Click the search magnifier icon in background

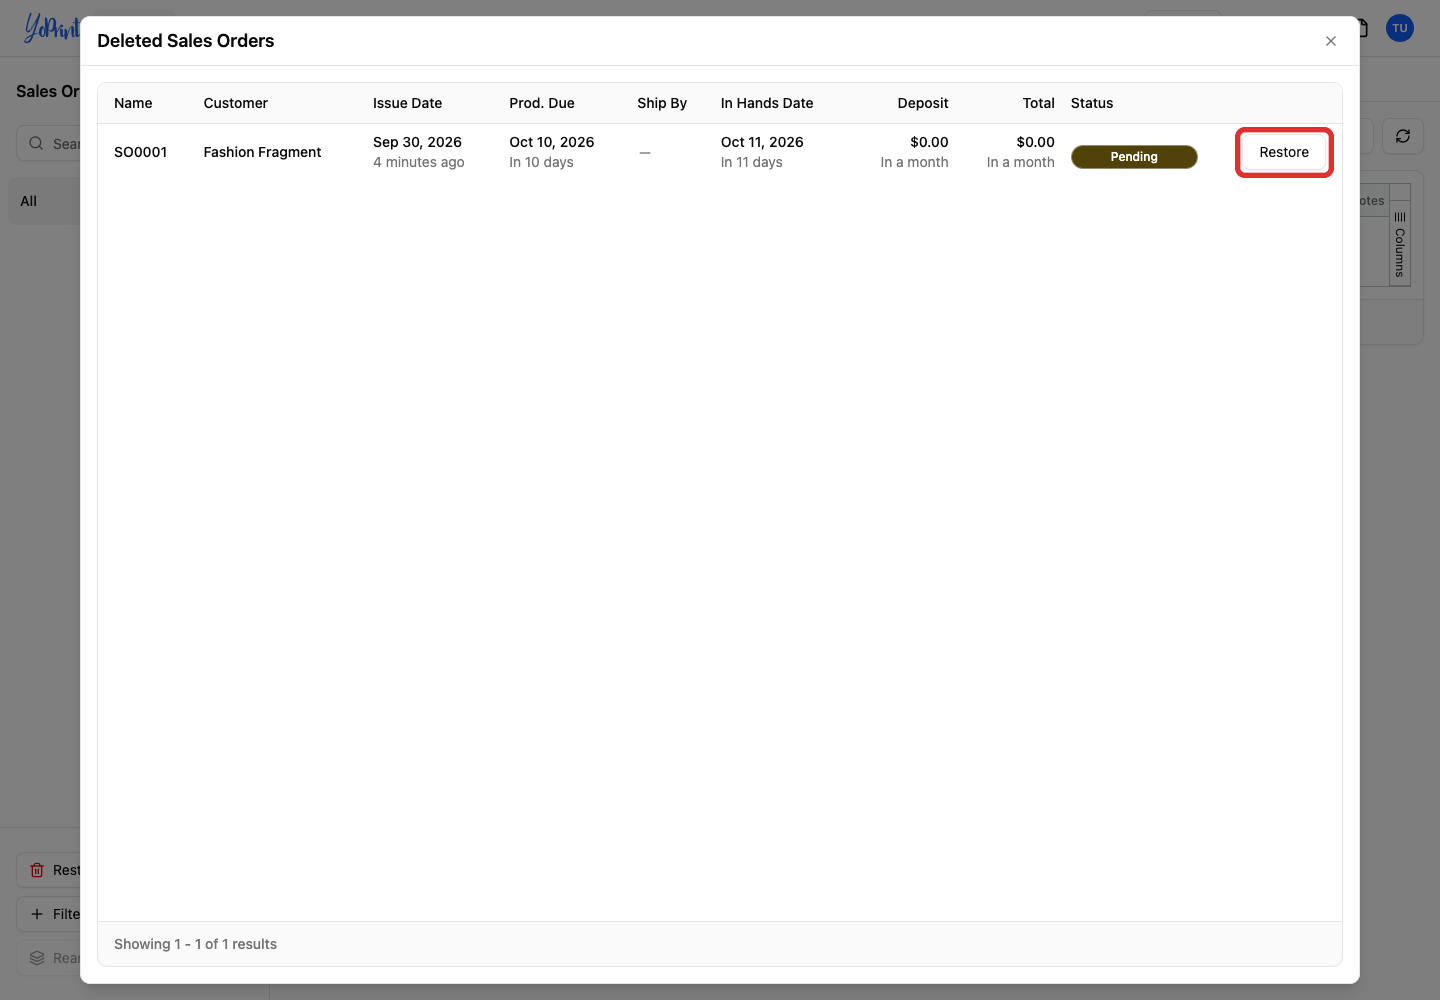36,143
